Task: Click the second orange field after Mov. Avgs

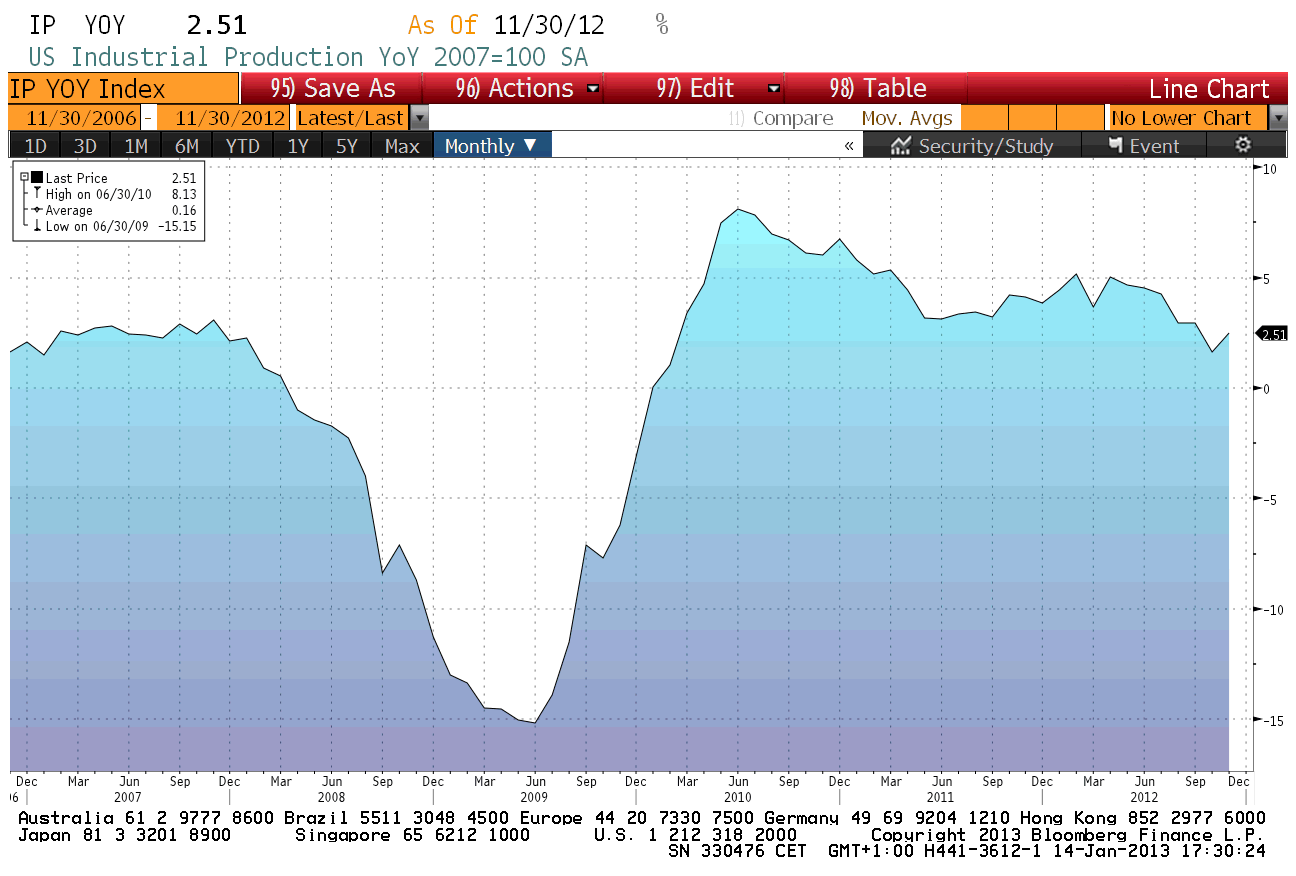Action: (1032, 118)
